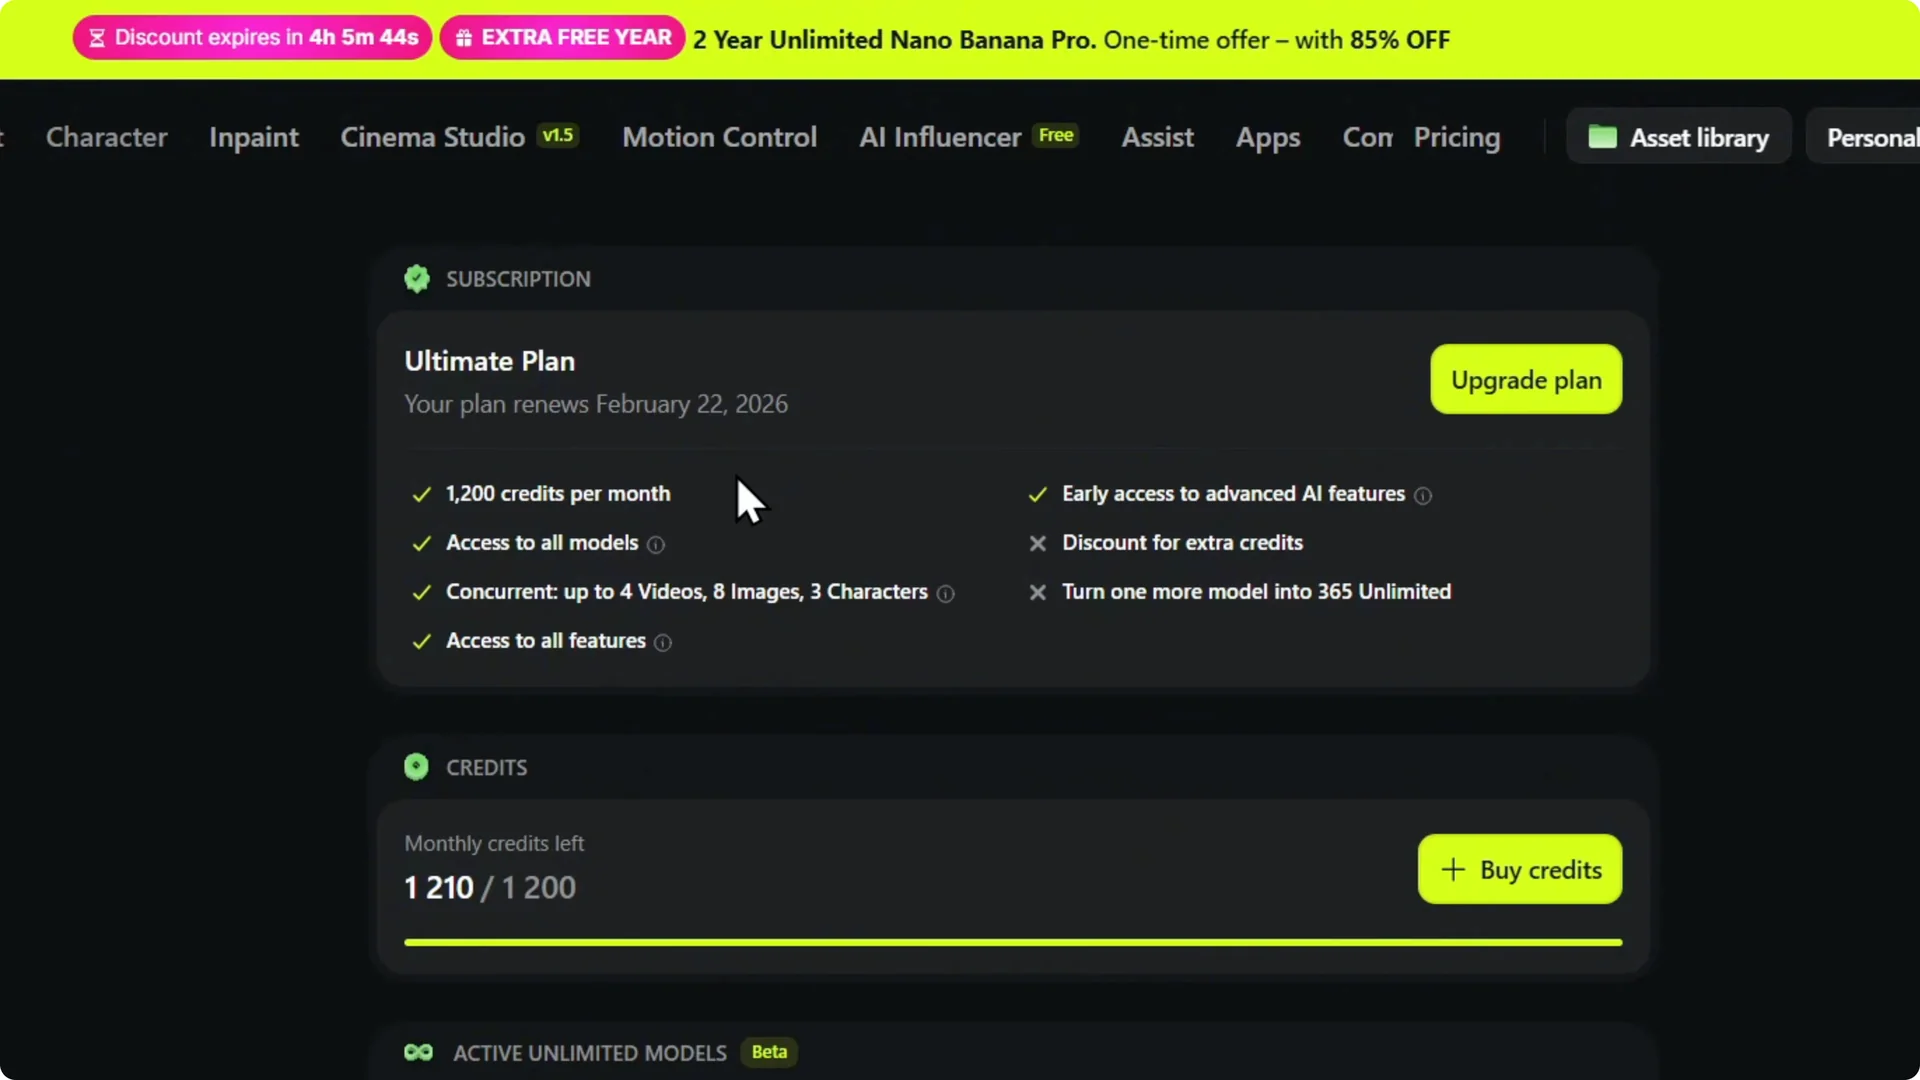The image size is (1920, 1080).
Task: Click the Upgrade plan button
Action: pos(1526,379)
